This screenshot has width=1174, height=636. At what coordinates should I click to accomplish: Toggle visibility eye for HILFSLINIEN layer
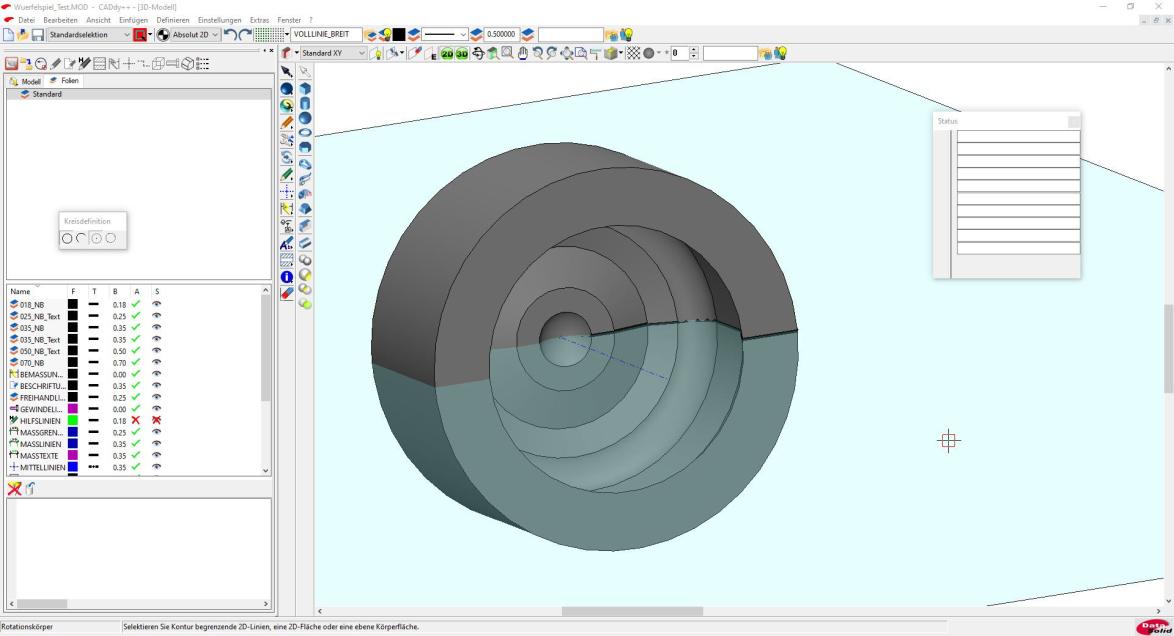(x=156, y=420)
